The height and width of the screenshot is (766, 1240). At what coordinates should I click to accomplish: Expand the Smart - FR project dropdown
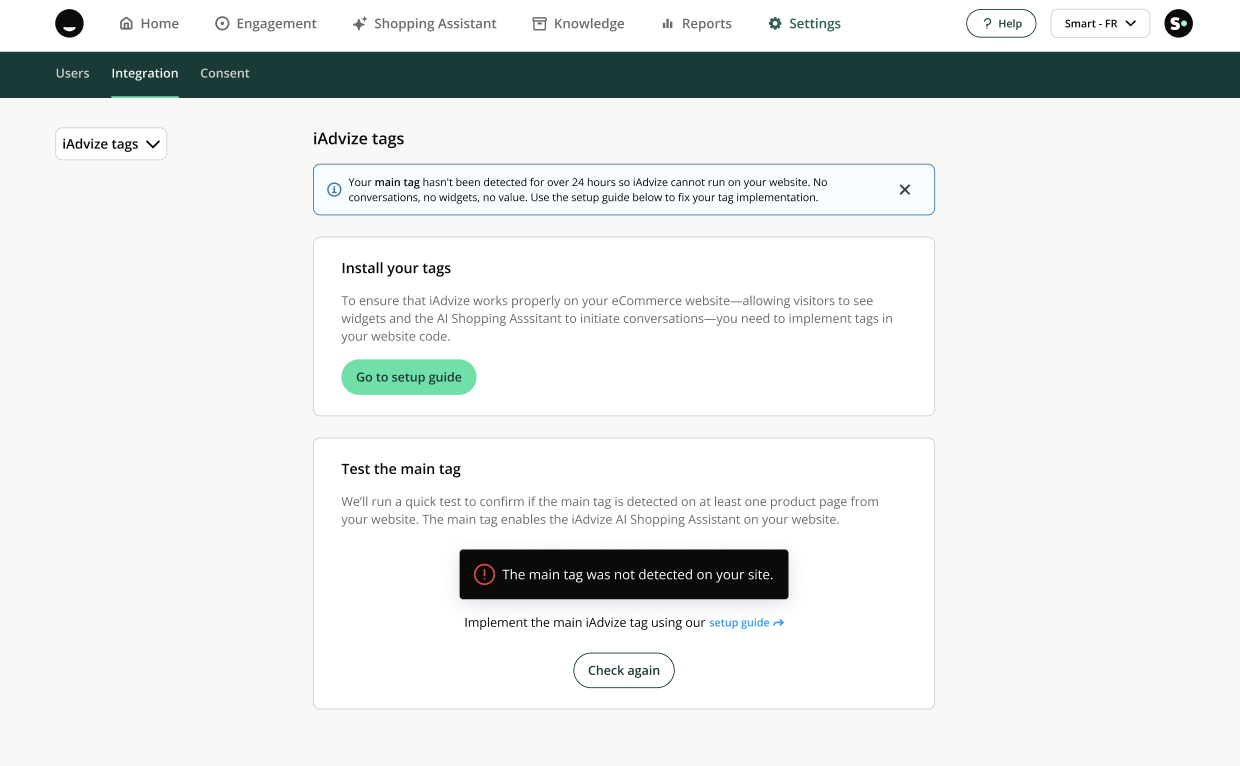coord(1100,24)
